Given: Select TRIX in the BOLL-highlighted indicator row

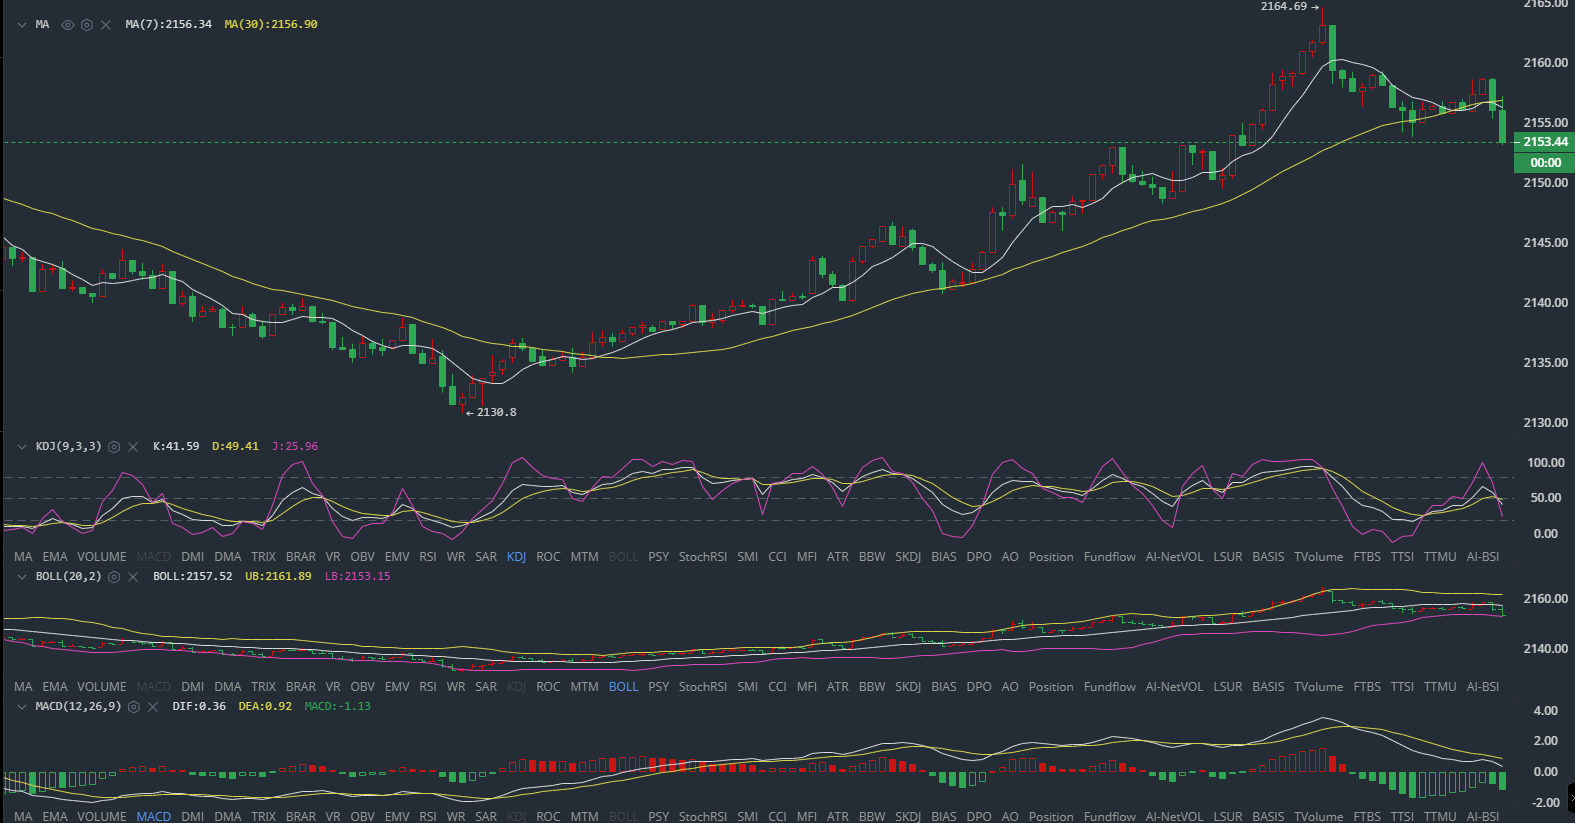Looking at the screenshot, I should [263, 687].
